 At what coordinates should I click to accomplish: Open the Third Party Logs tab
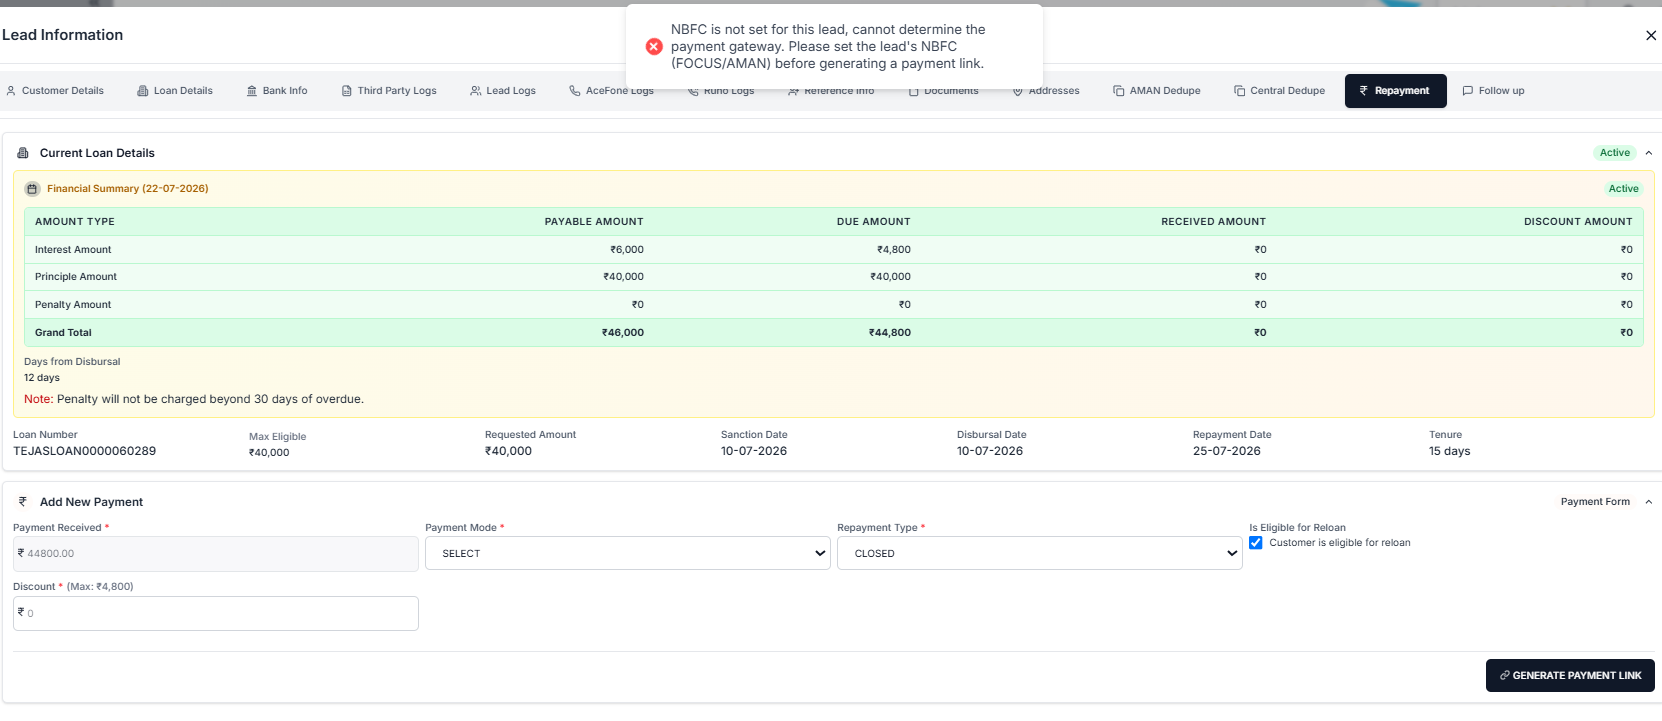coord(389,91)
